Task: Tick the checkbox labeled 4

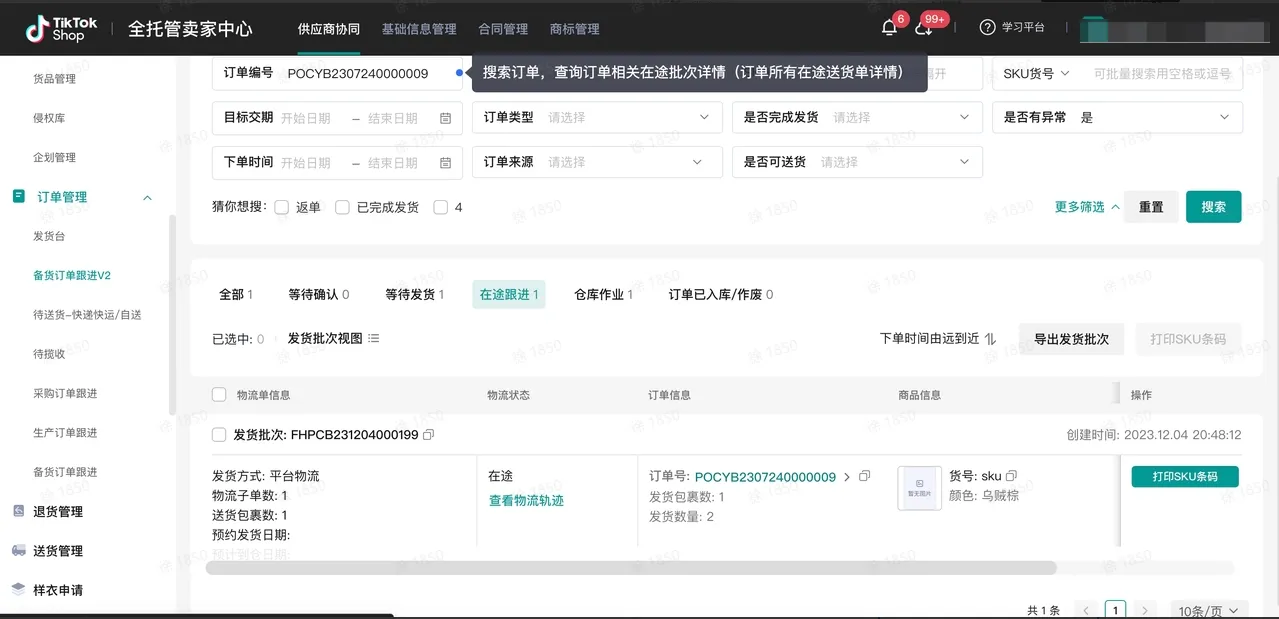Action: click(440, 208)
